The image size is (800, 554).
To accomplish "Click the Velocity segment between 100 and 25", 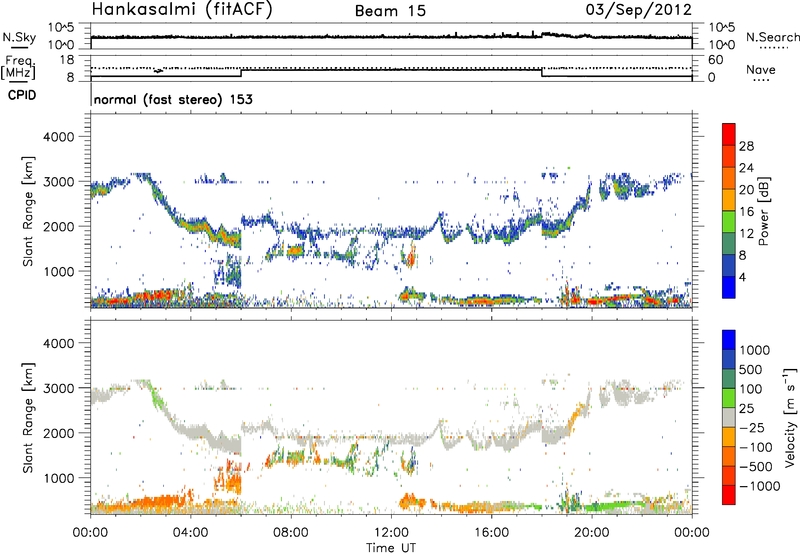I will click(x=729, y=398).
